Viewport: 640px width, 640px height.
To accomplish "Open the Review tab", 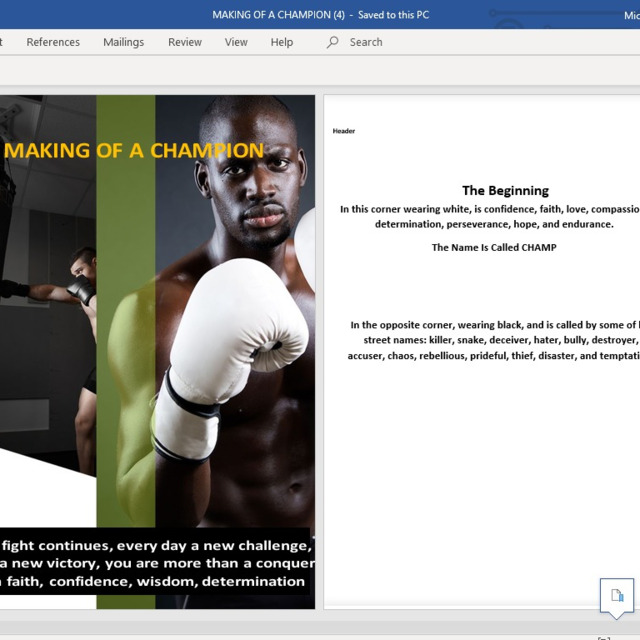I will coord(185,42).
